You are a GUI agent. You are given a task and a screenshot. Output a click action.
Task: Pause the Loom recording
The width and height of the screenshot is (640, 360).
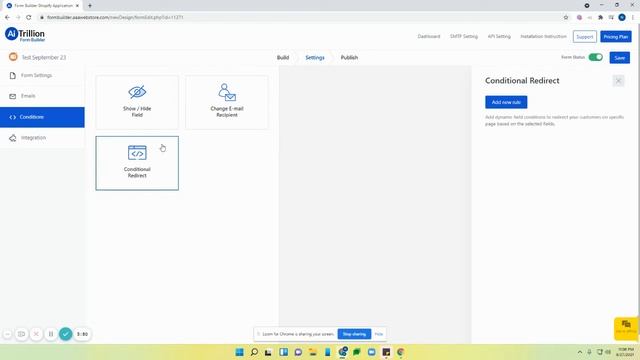[51, 334]
